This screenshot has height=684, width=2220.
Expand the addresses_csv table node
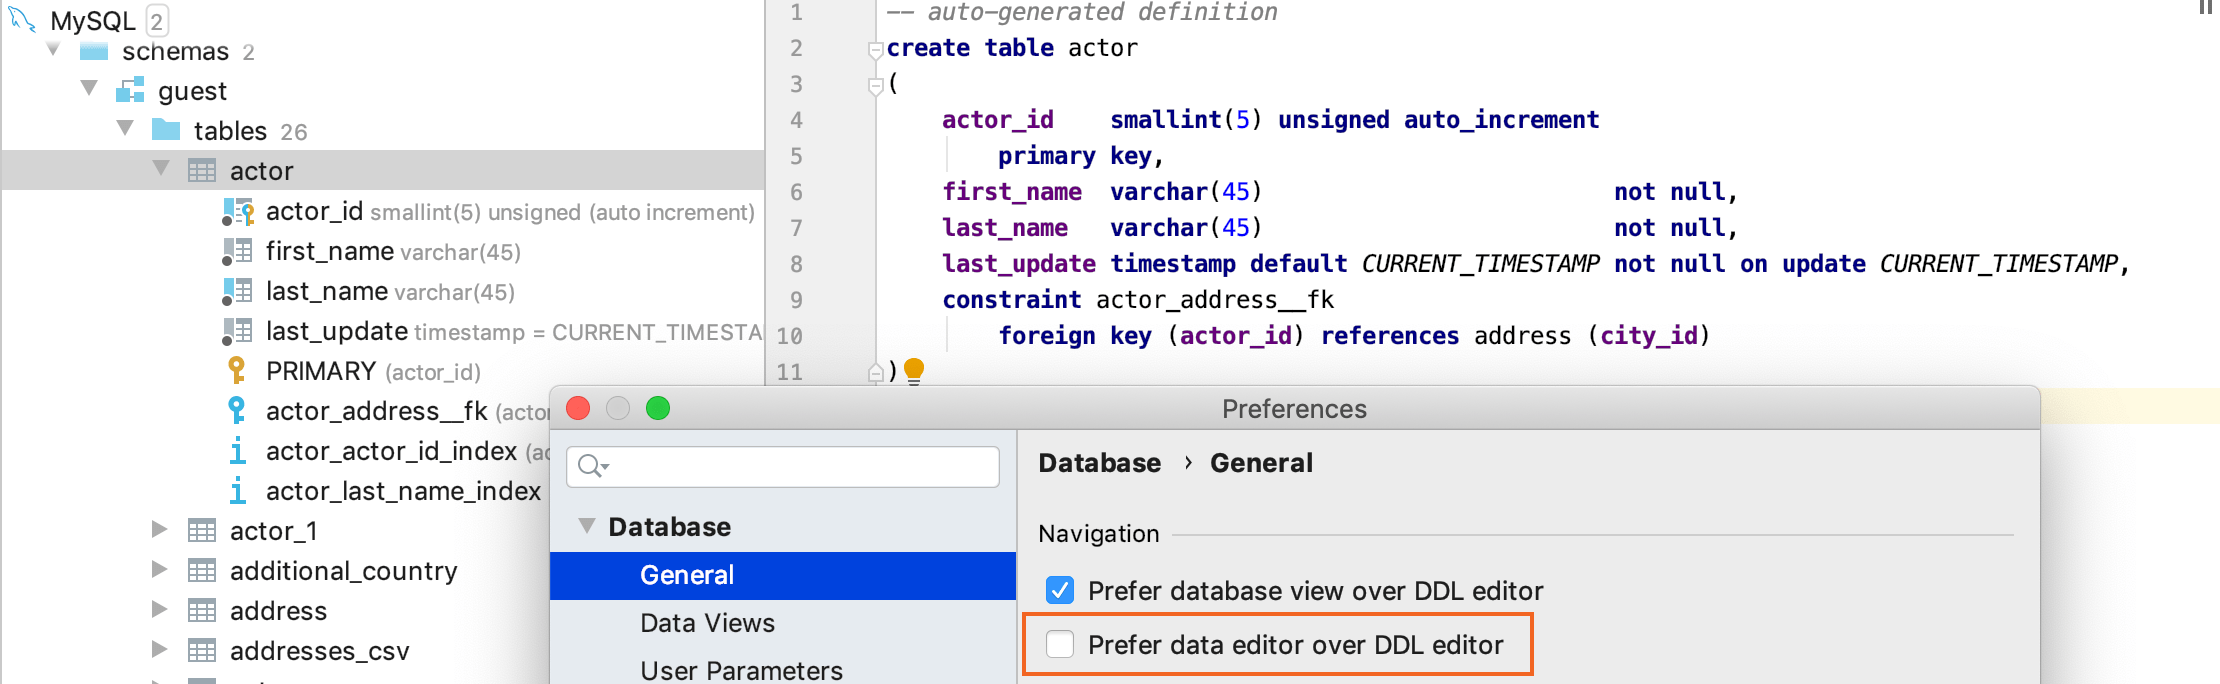coord(160,649)
